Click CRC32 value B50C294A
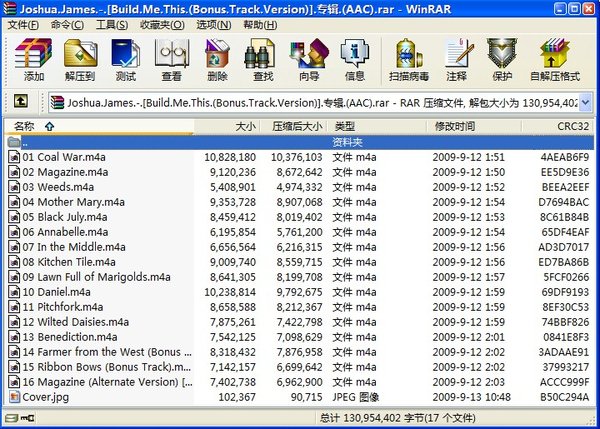 (564, 397)
